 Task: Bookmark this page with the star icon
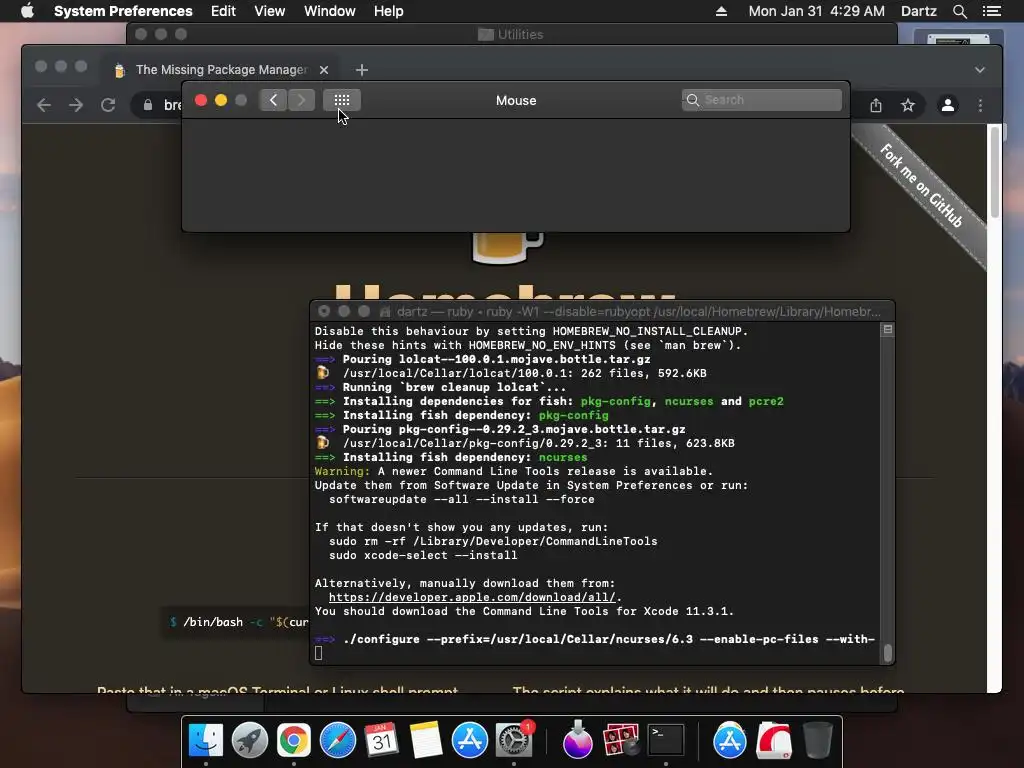pyautogui.click(x=908, y=105)
